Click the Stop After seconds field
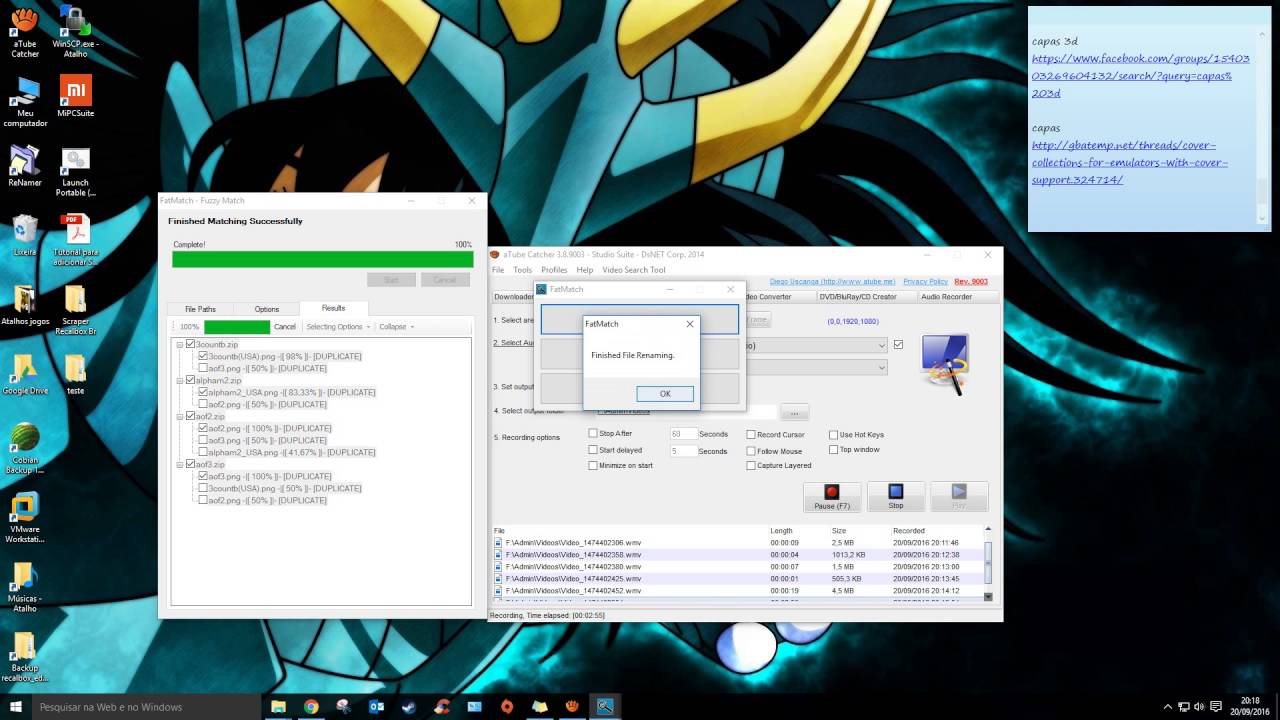Image resolution: width=1280 pixels, height=720 pixels. click(683, 434)
